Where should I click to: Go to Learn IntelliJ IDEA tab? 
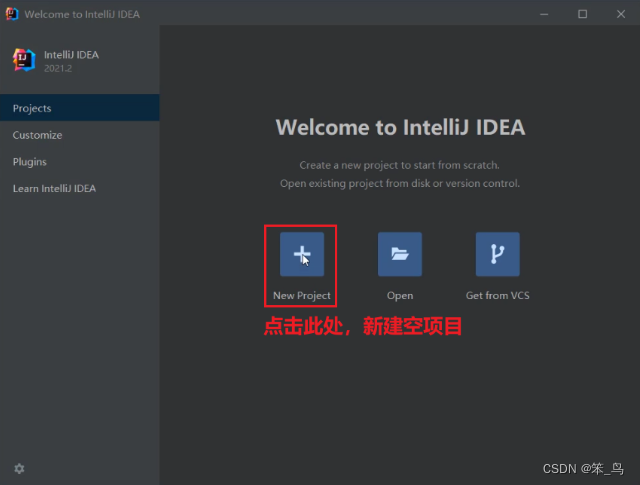click(x=80, y=189)
